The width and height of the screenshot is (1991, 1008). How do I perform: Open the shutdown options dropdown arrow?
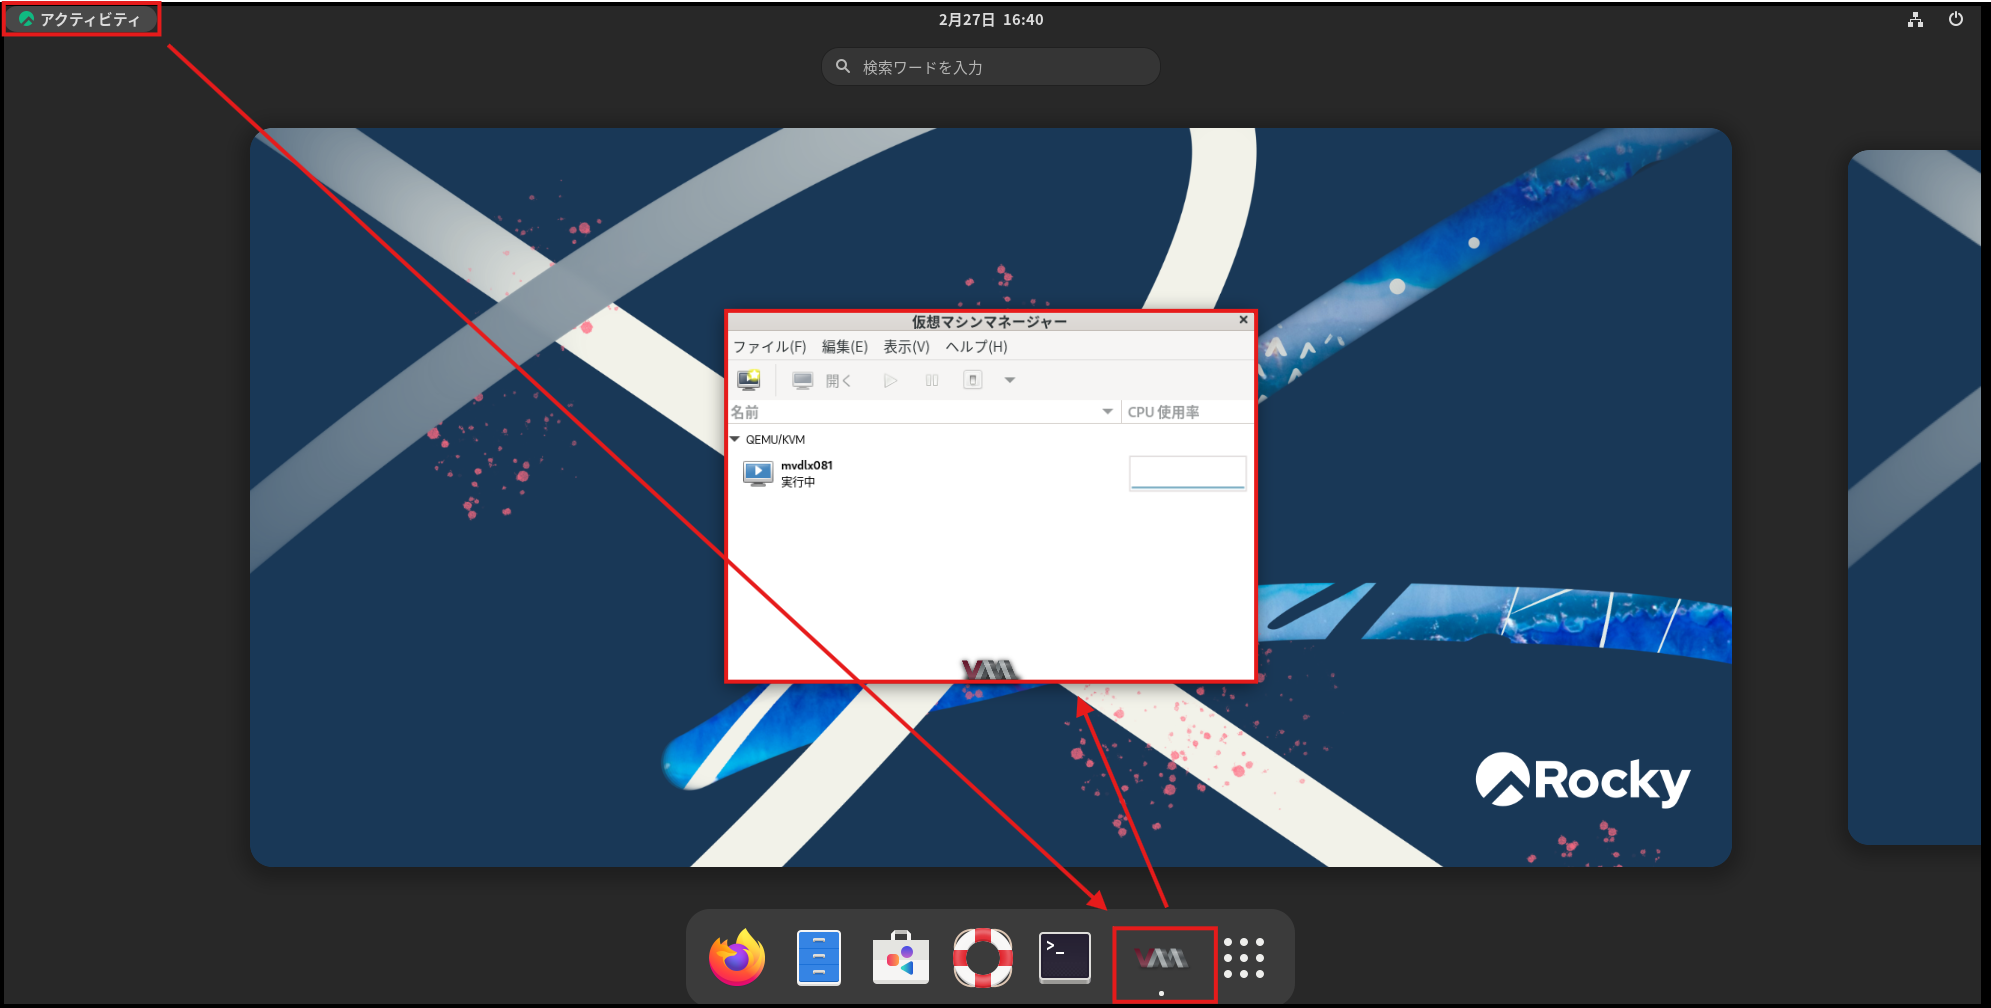pos(1010,380)
